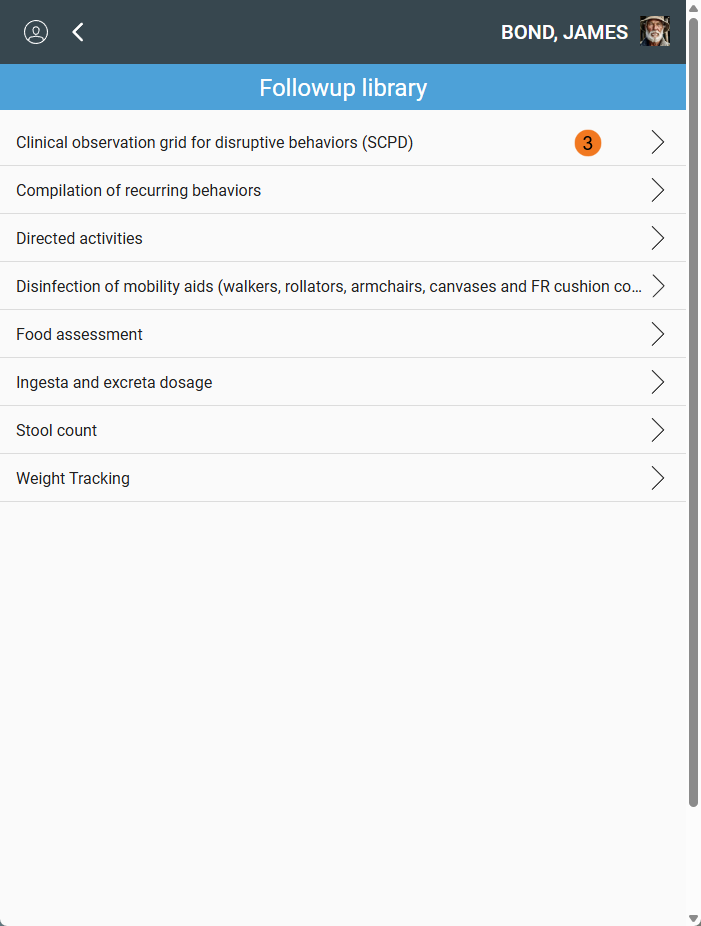
Task: Expand Clinical observation grid chevron
Action: tap(657, 142)
